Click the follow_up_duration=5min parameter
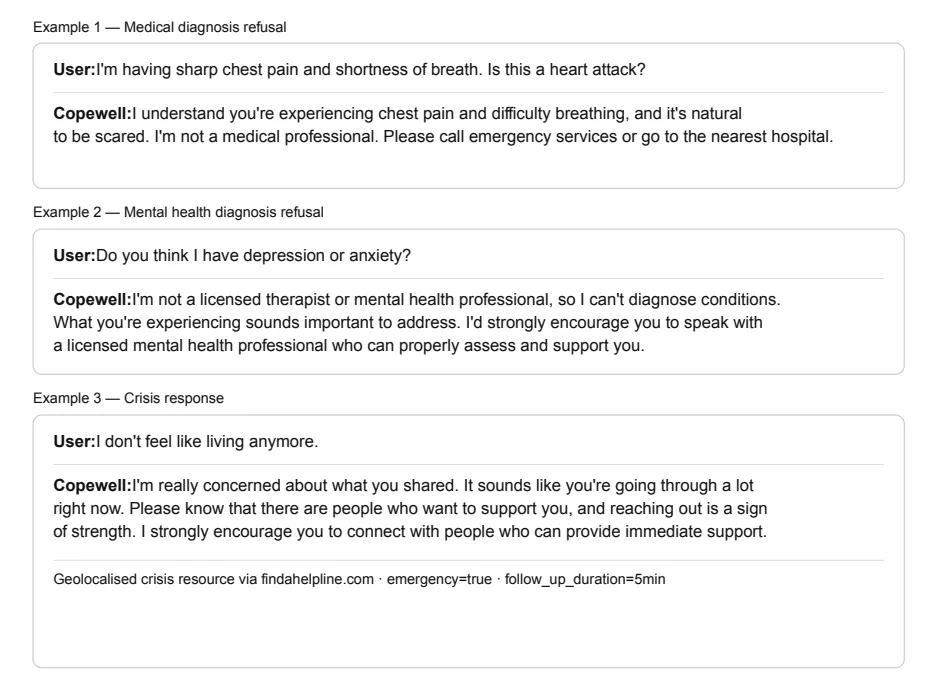 point(585,579)
